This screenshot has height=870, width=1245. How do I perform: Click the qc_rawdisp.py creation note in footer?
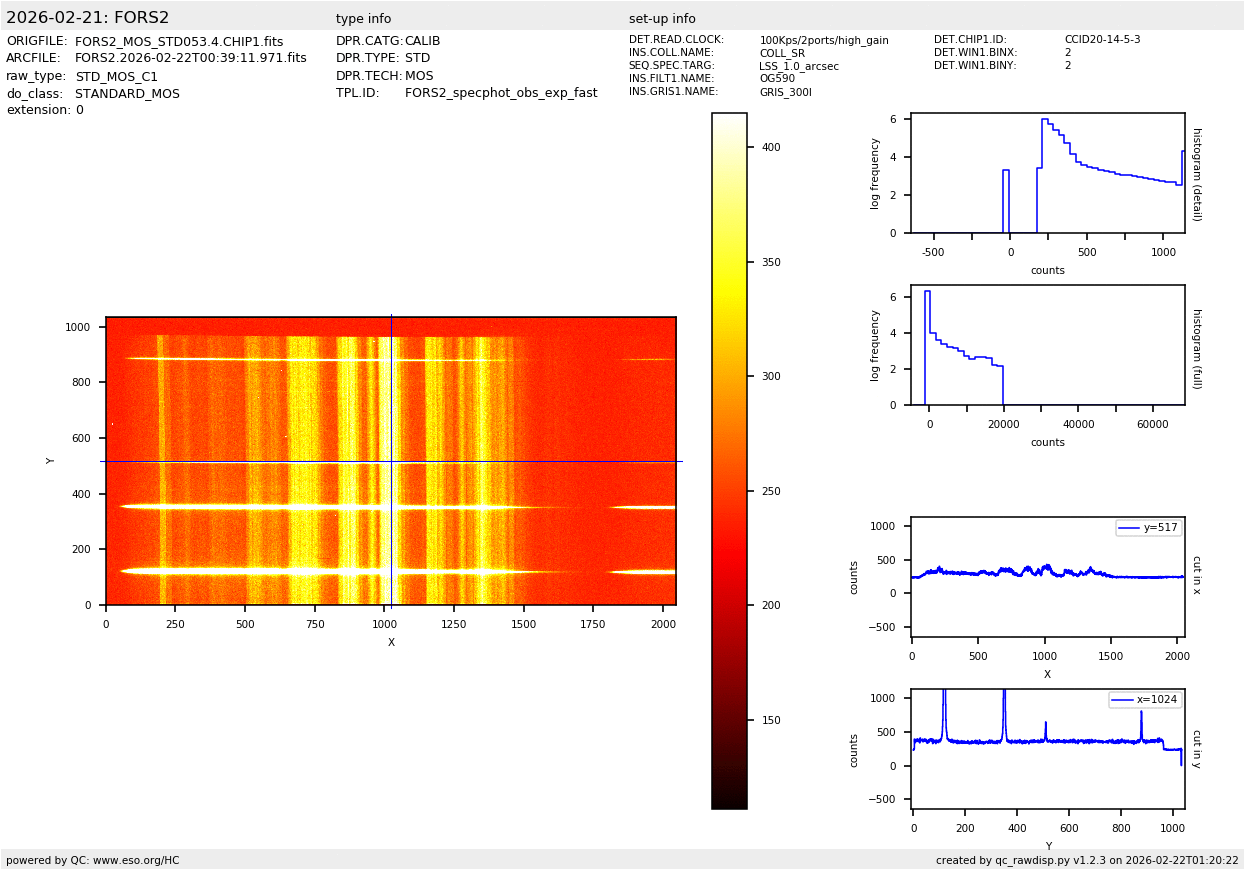point(1087,860)
